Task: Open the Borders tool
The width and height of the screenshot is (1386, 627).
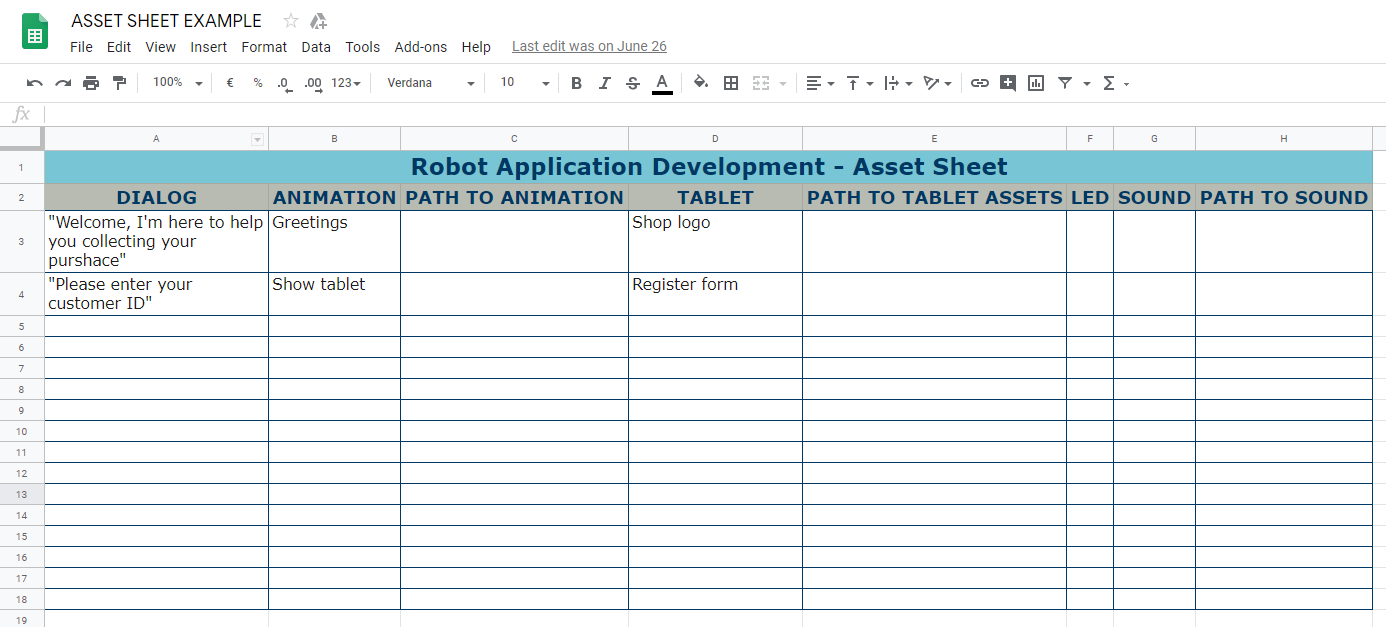Action: click(x=731, y=83)
